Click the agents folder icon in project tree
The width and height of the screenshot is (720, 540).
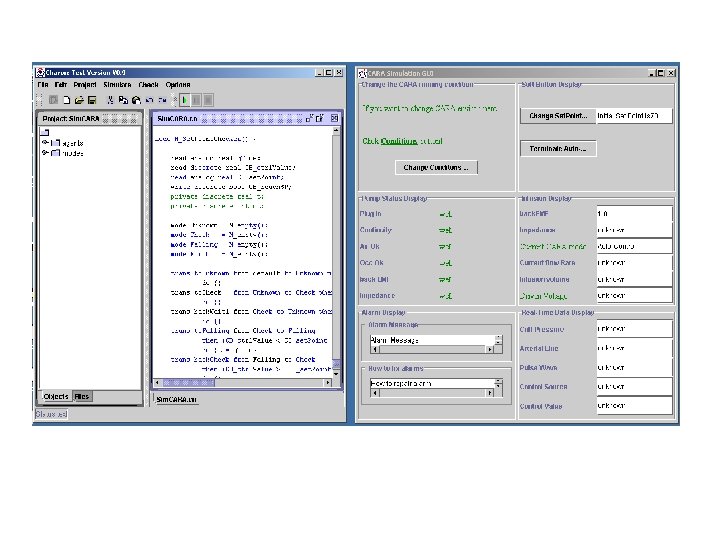point(56,143)
